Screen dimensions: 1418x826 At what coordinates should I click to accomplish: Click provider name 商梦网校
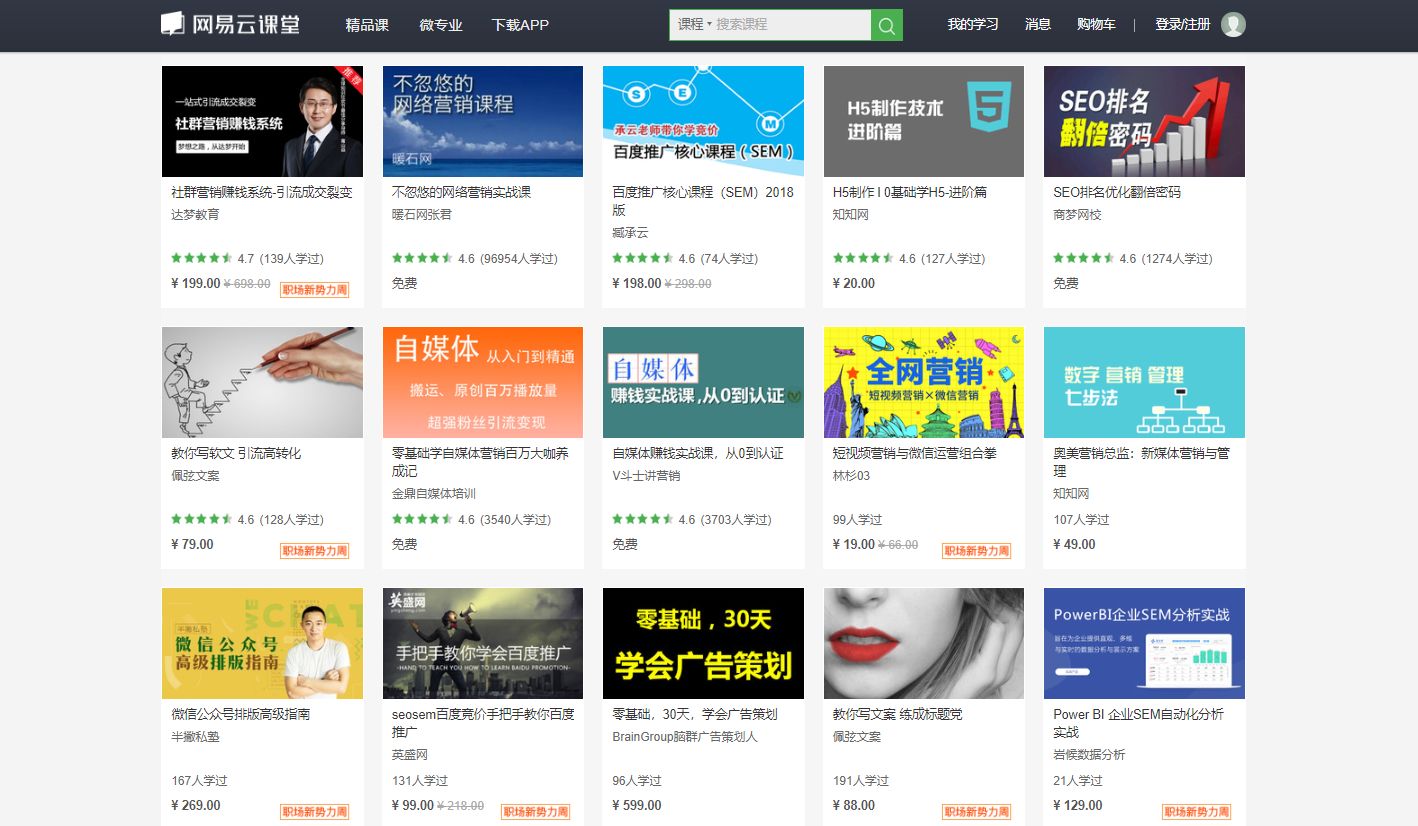[x=1077, y=215]
